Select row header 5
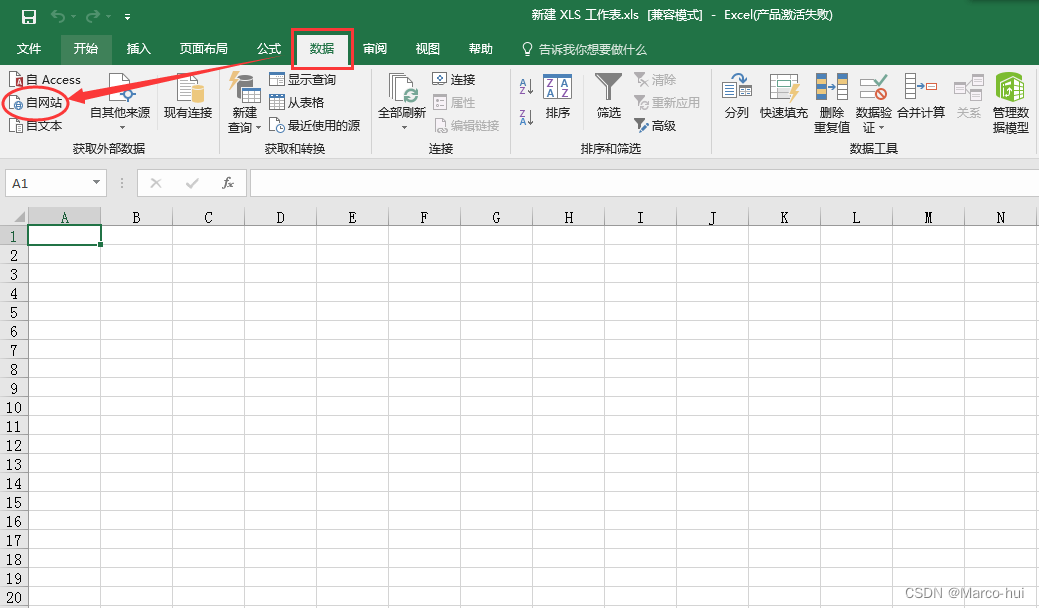The width and height of the screenshot is (1039, 608). (13, 312)
